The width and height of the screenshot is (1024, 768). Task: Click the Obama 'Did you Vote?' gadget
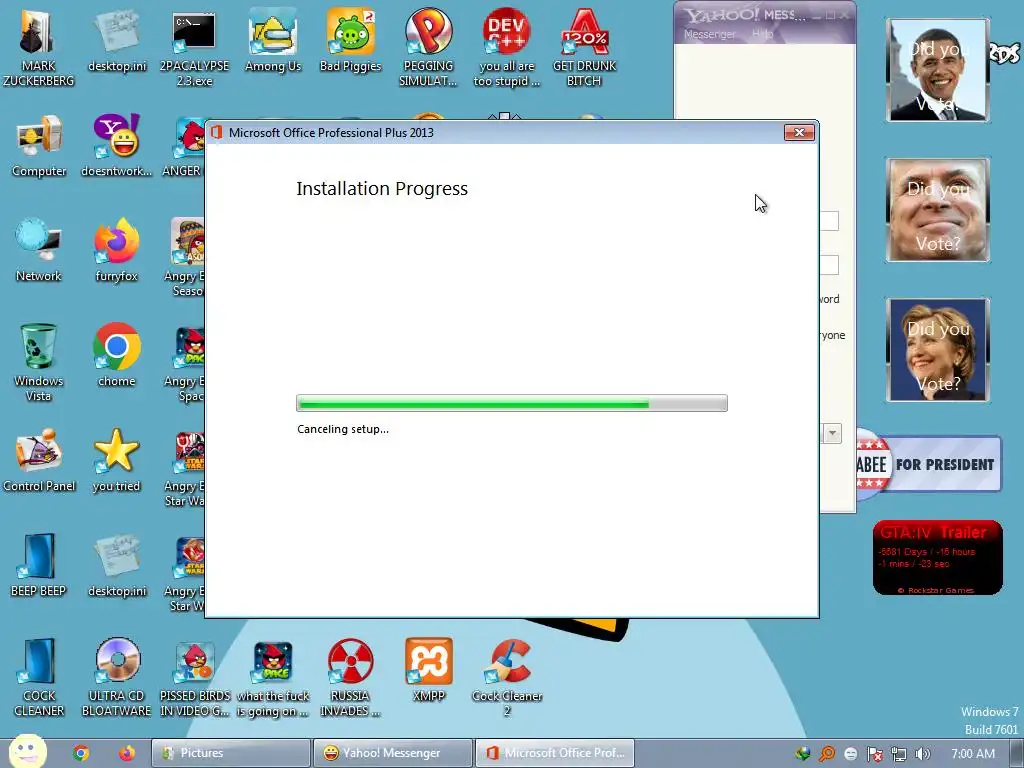tap(938, 71)
